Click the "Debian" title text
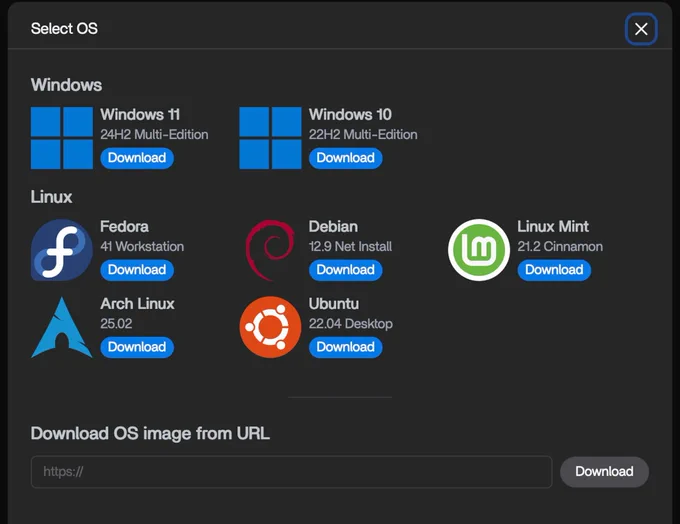Image resolution: width=680 pixels, height=524 pixels. point(333,226)
